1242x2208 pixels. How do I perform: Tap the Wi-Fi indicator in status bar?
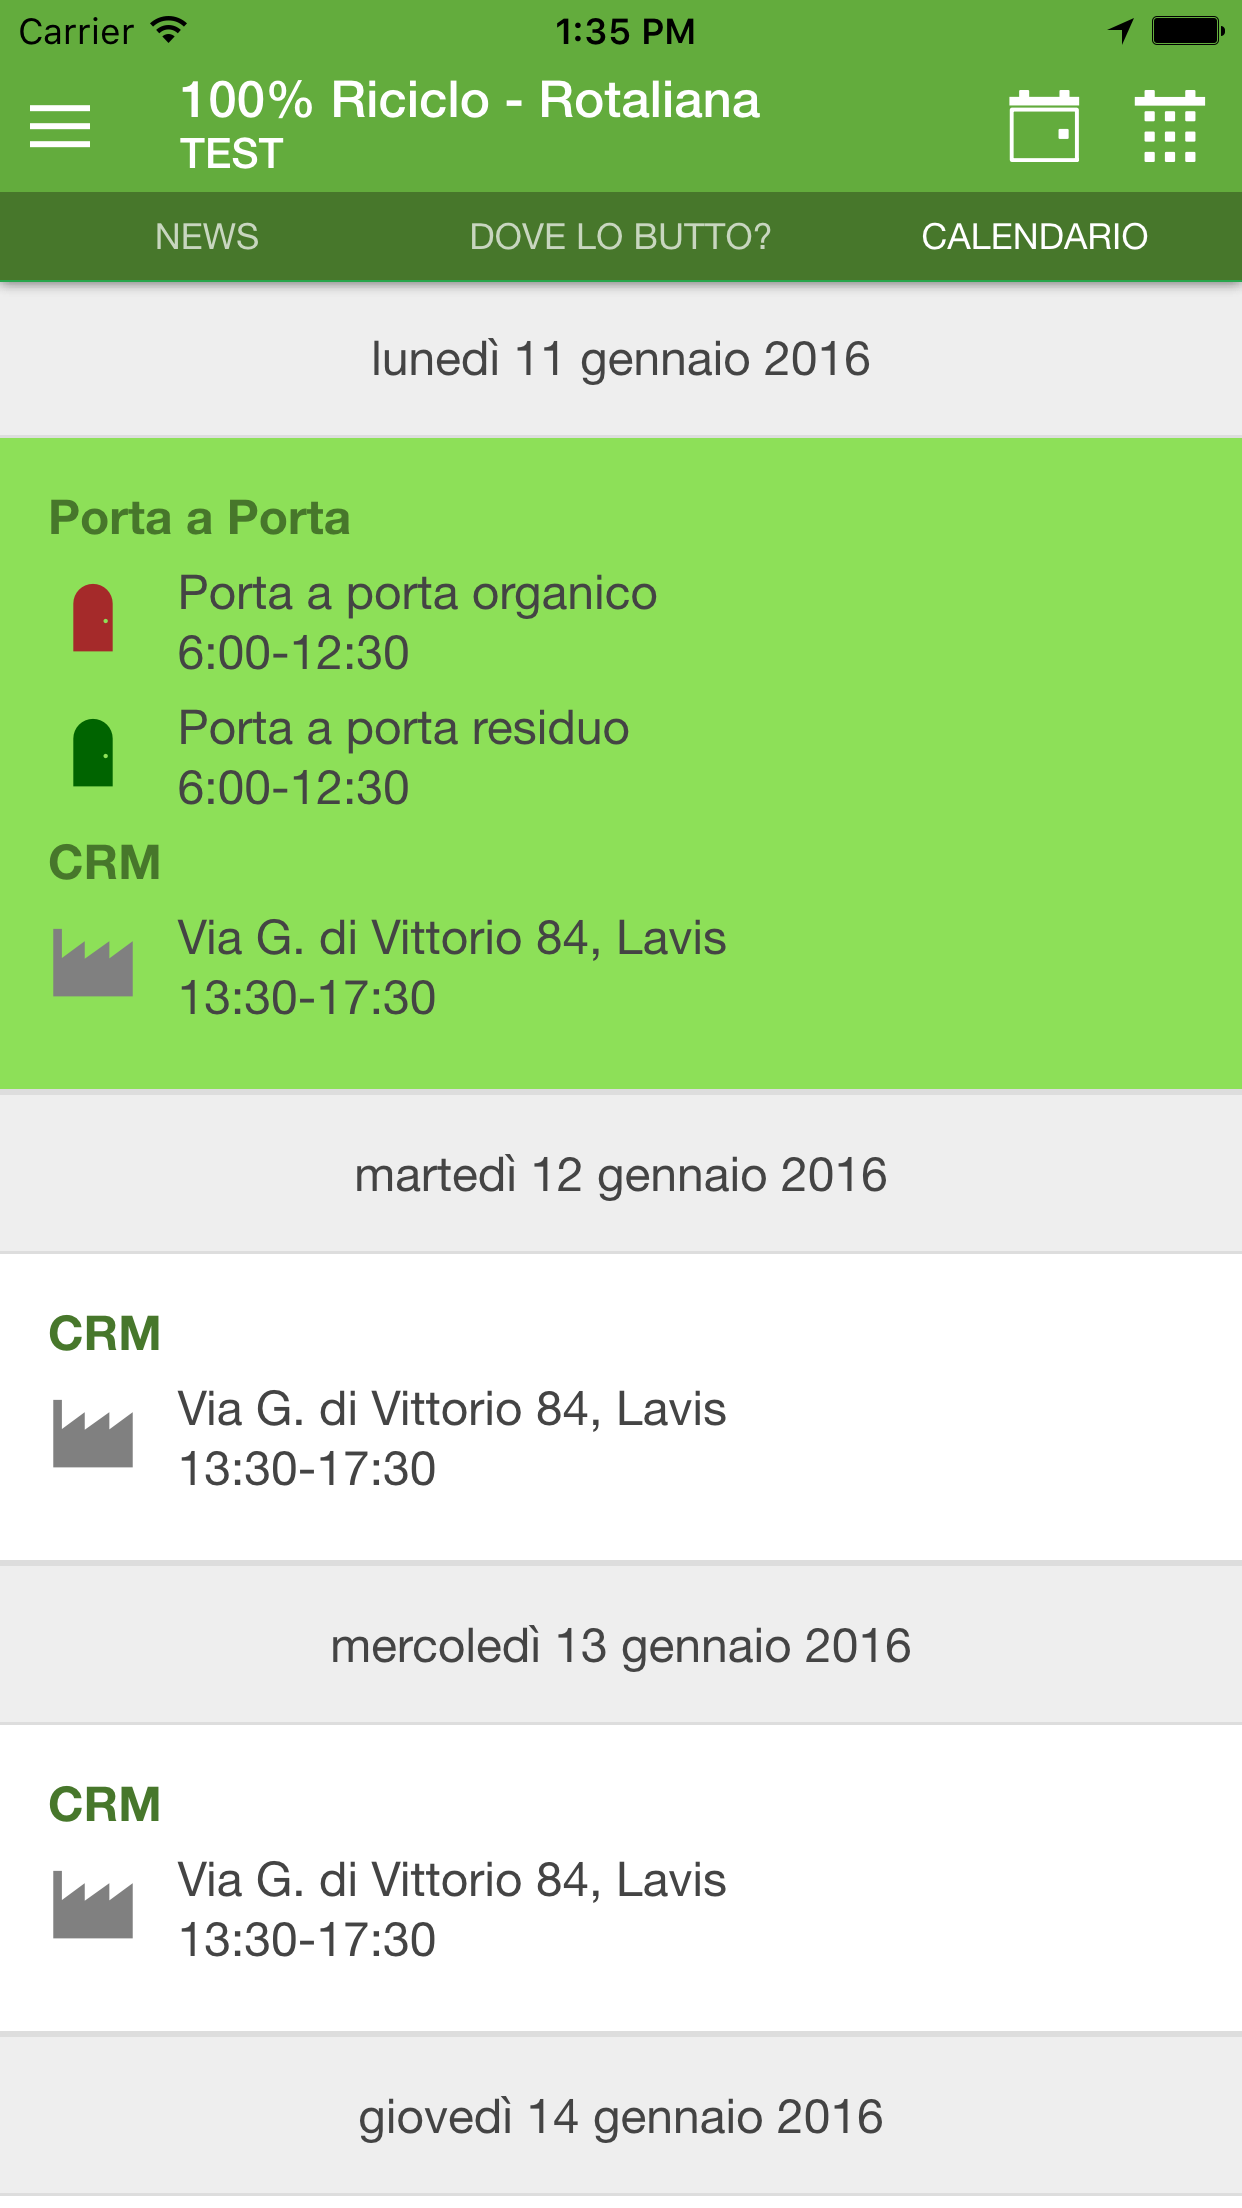pyautogui.click(x=170, y=30)
